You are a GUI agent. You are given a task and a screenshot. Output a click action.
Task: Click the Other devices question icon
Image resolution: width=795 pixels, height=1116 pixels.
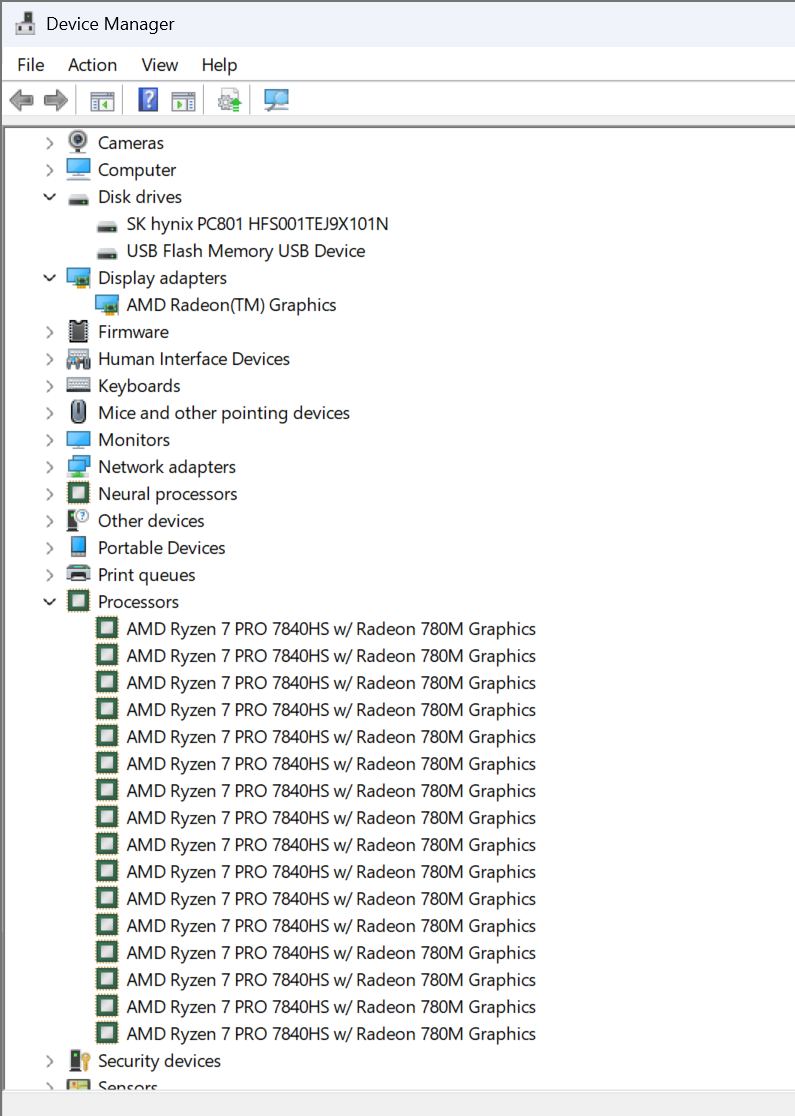click(x=78, y=520)
